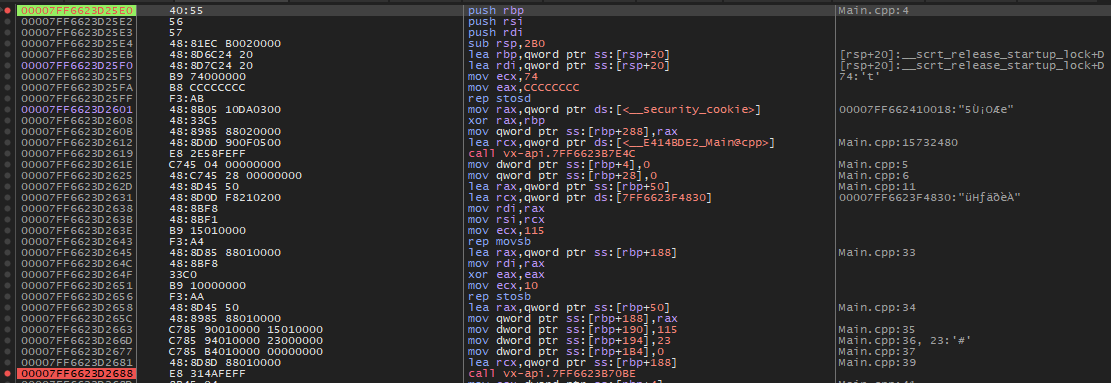The width and height of the screenshot is (1111, 383).
Task: Select address 00007FF6623D263B
Action: (77, 219)
